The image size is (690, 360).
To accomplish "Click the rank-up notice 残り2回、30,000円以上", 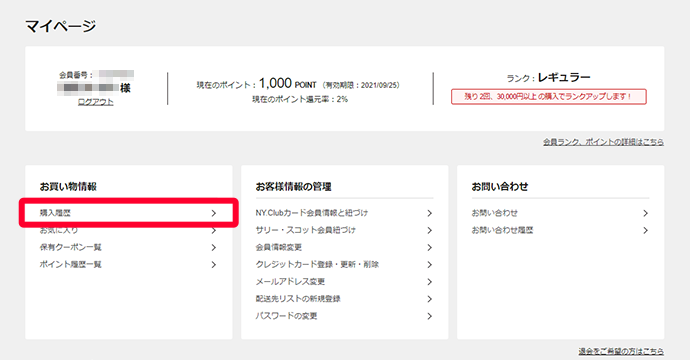I will [x=549, y=96].
